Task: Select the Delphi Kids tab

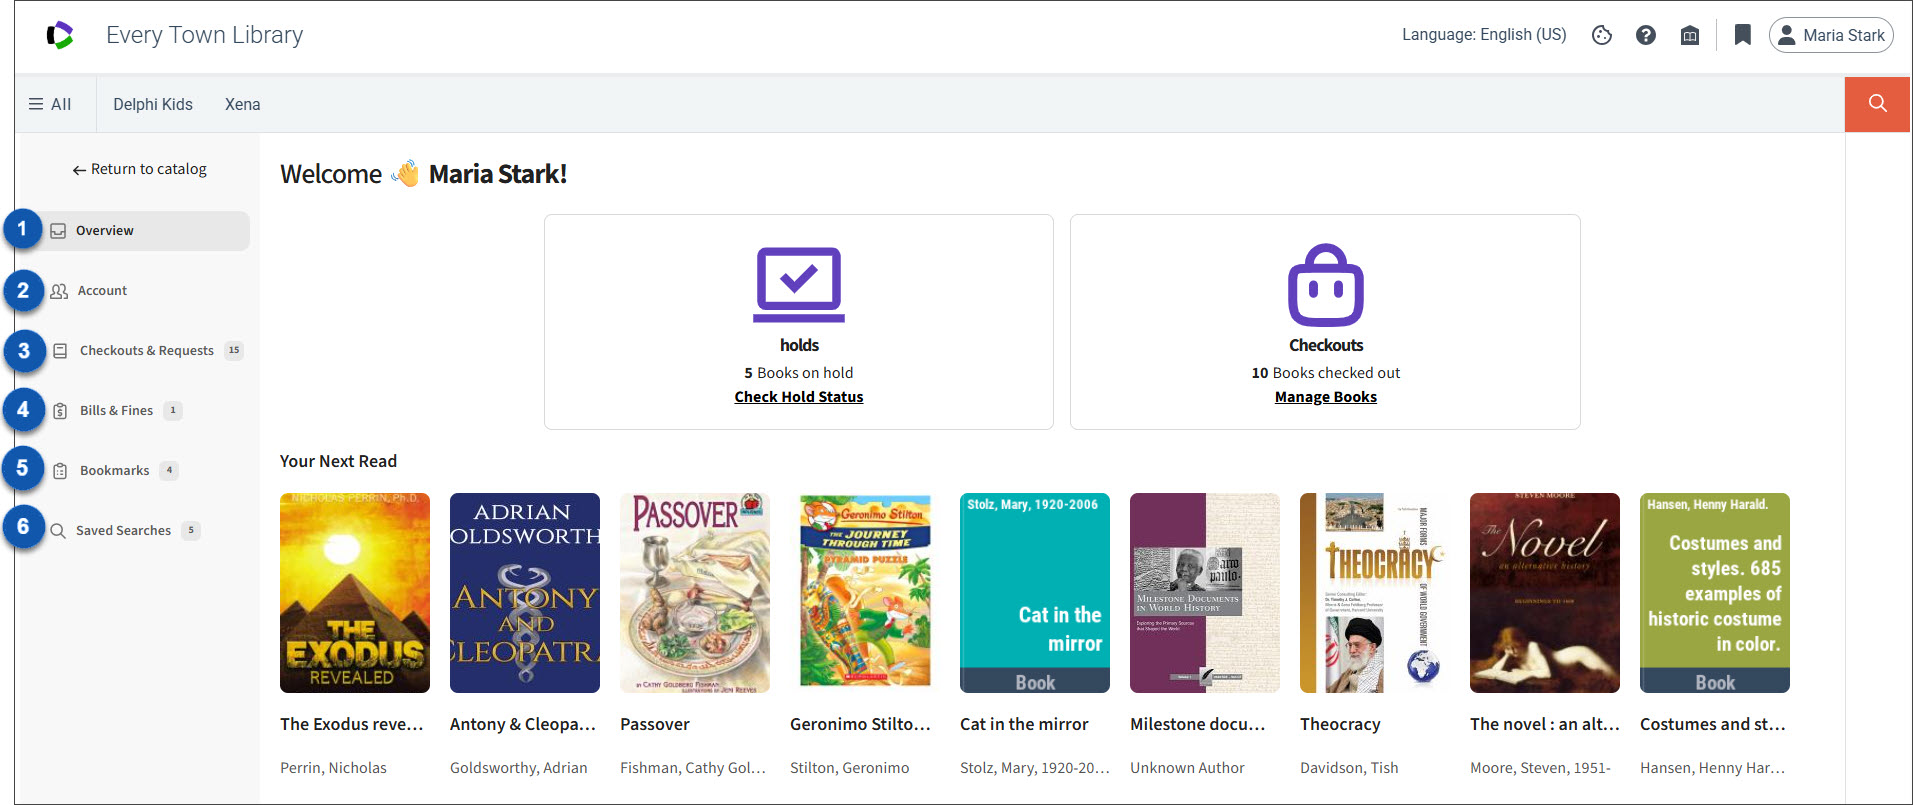Action: point(153,104)
